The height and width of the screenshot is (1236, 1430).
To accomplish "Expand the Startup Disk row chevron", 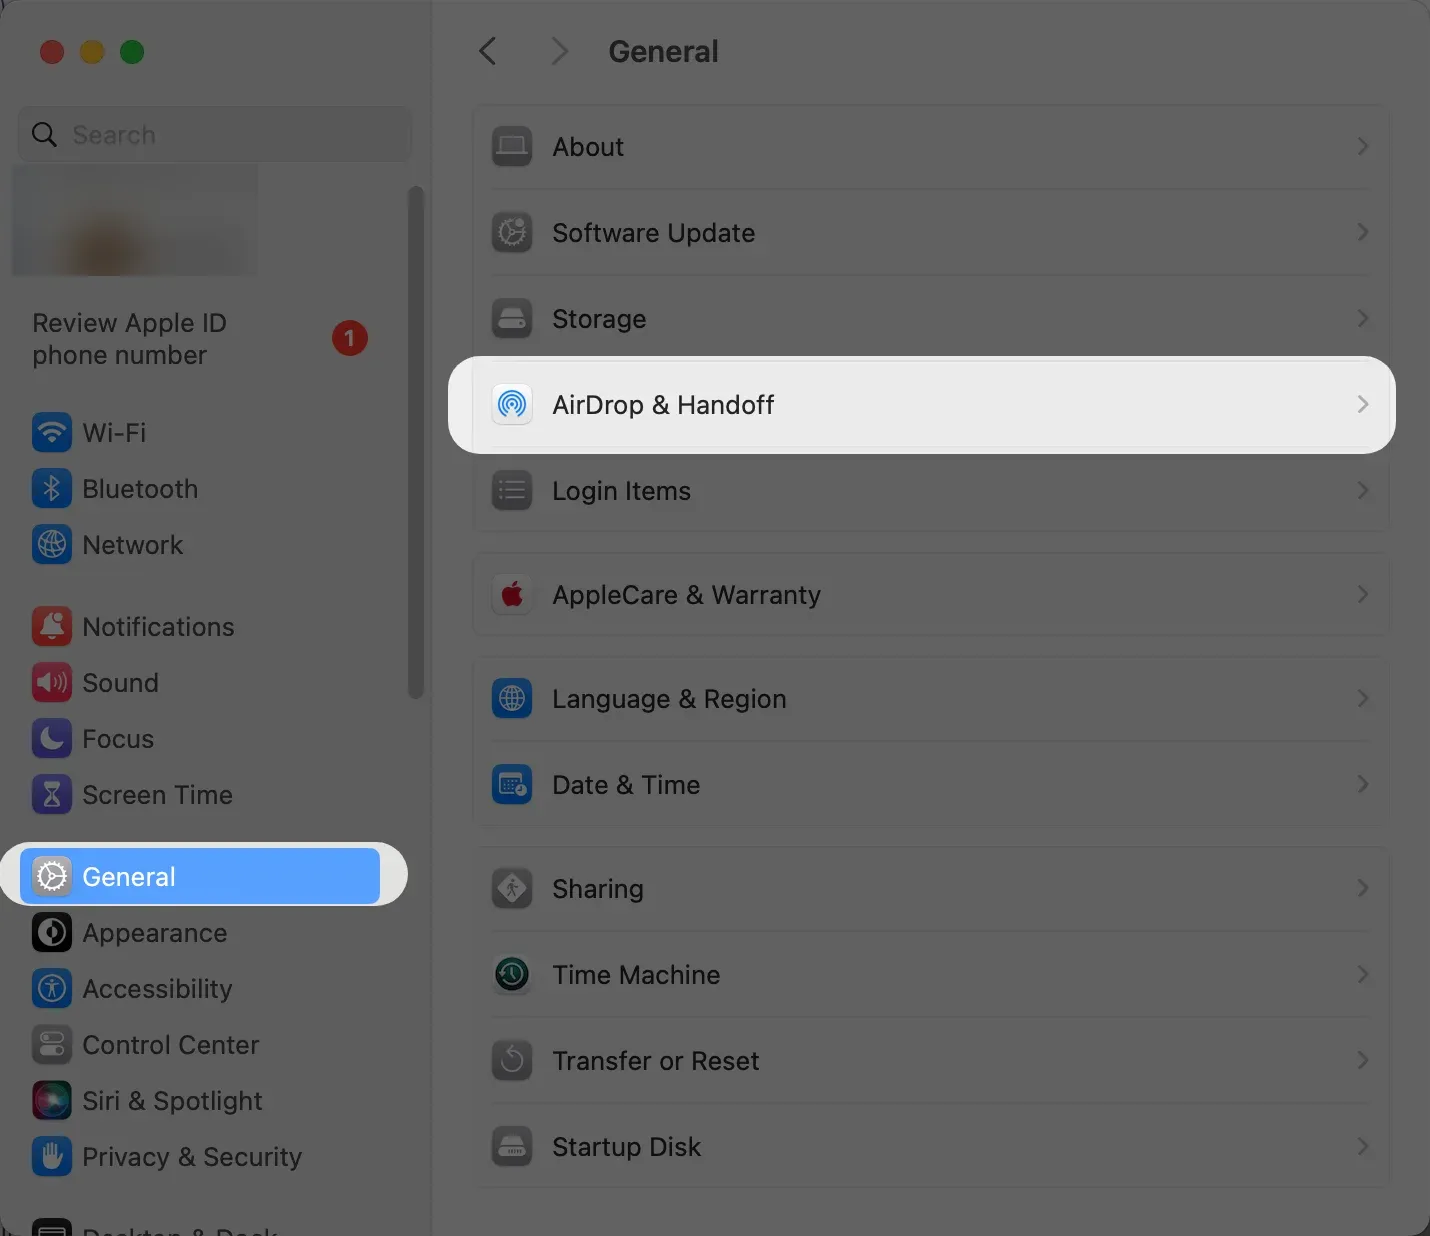I will coord(1363,1147).
